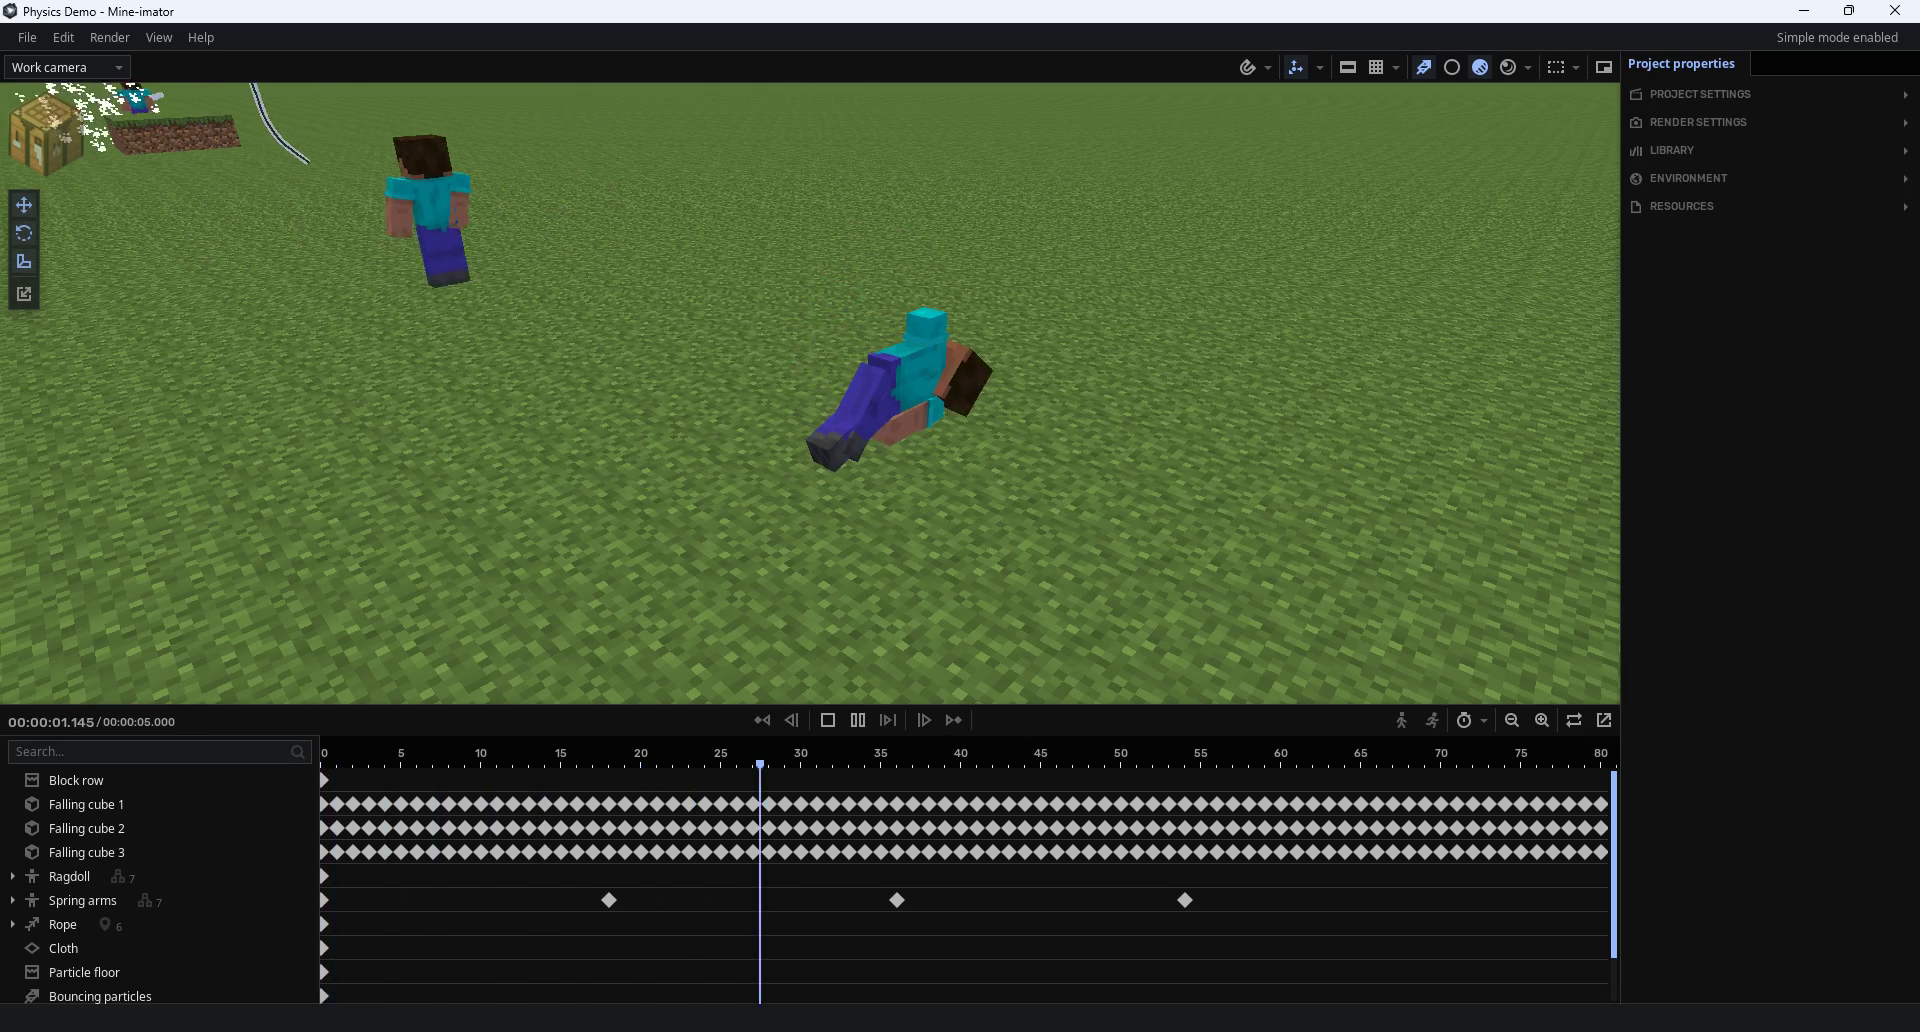Image resolution: width=1920 pixels, height=1032 pixels.
Task: Open dropdown next to grid overlay icon
Action: pyautogui.click(x=1396, y=68)
